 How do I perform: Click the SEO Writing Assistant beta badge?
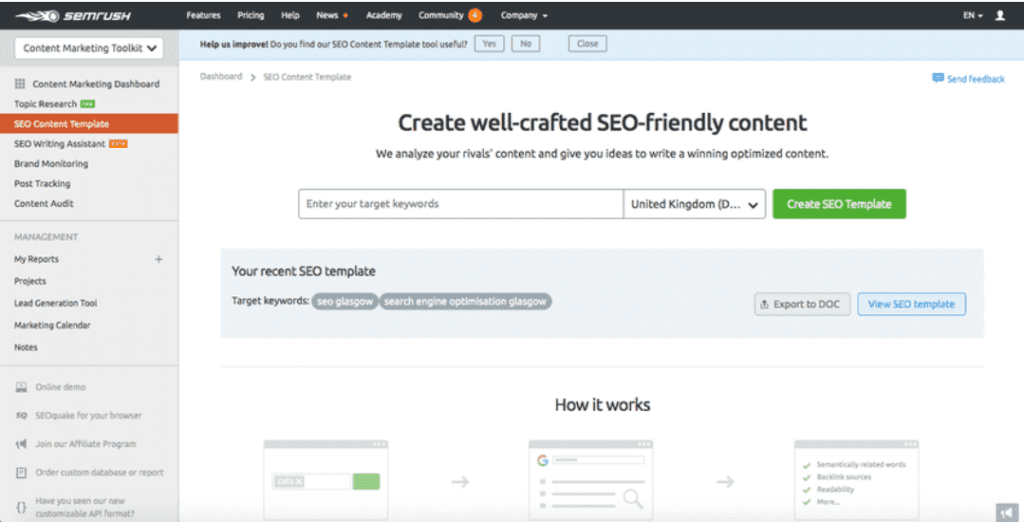pyautogui.click(x=118, y=144)
